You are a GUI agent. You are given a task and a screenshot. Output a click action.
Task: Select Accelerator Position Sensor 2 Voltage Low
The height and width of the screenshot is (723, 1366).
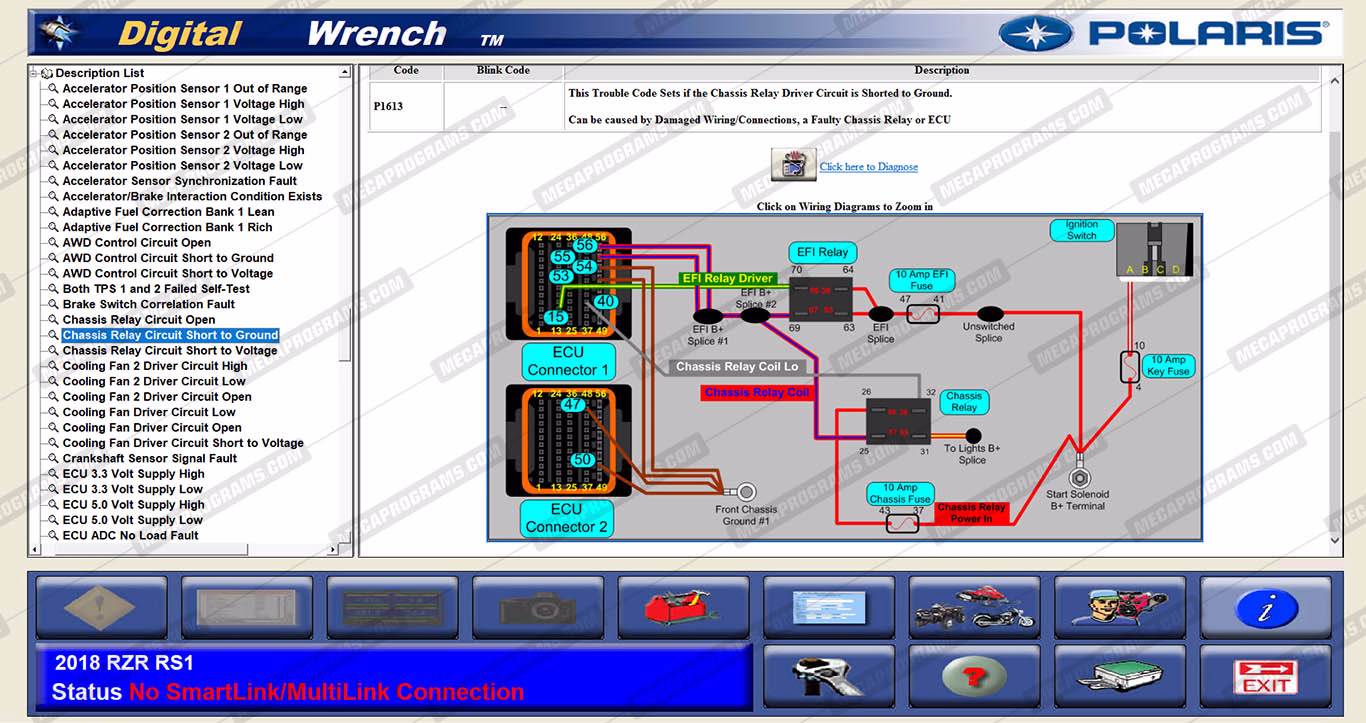point(182,166)
